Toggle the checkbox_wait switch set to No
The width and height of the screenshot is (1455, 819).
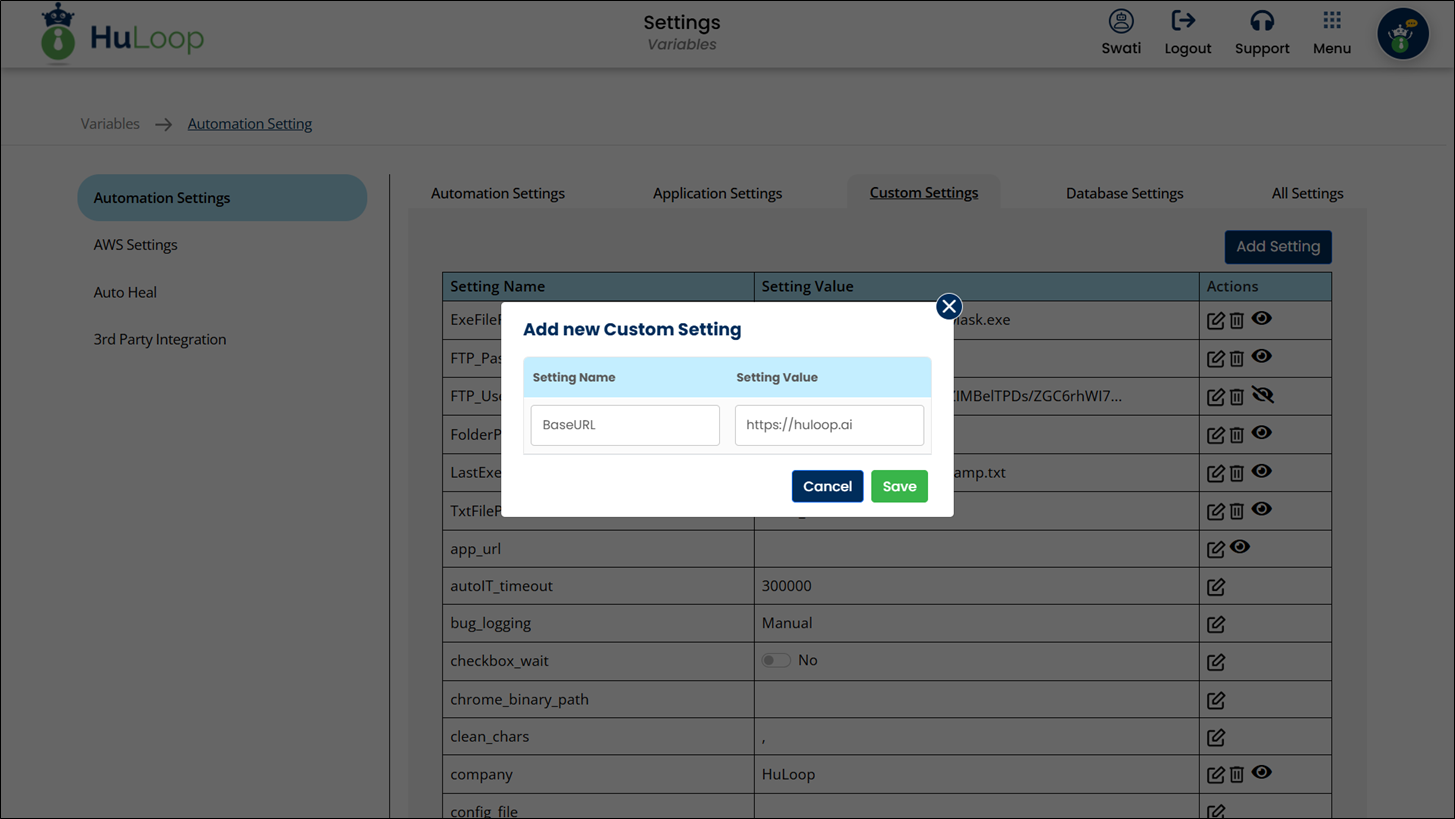click(776, 660)
